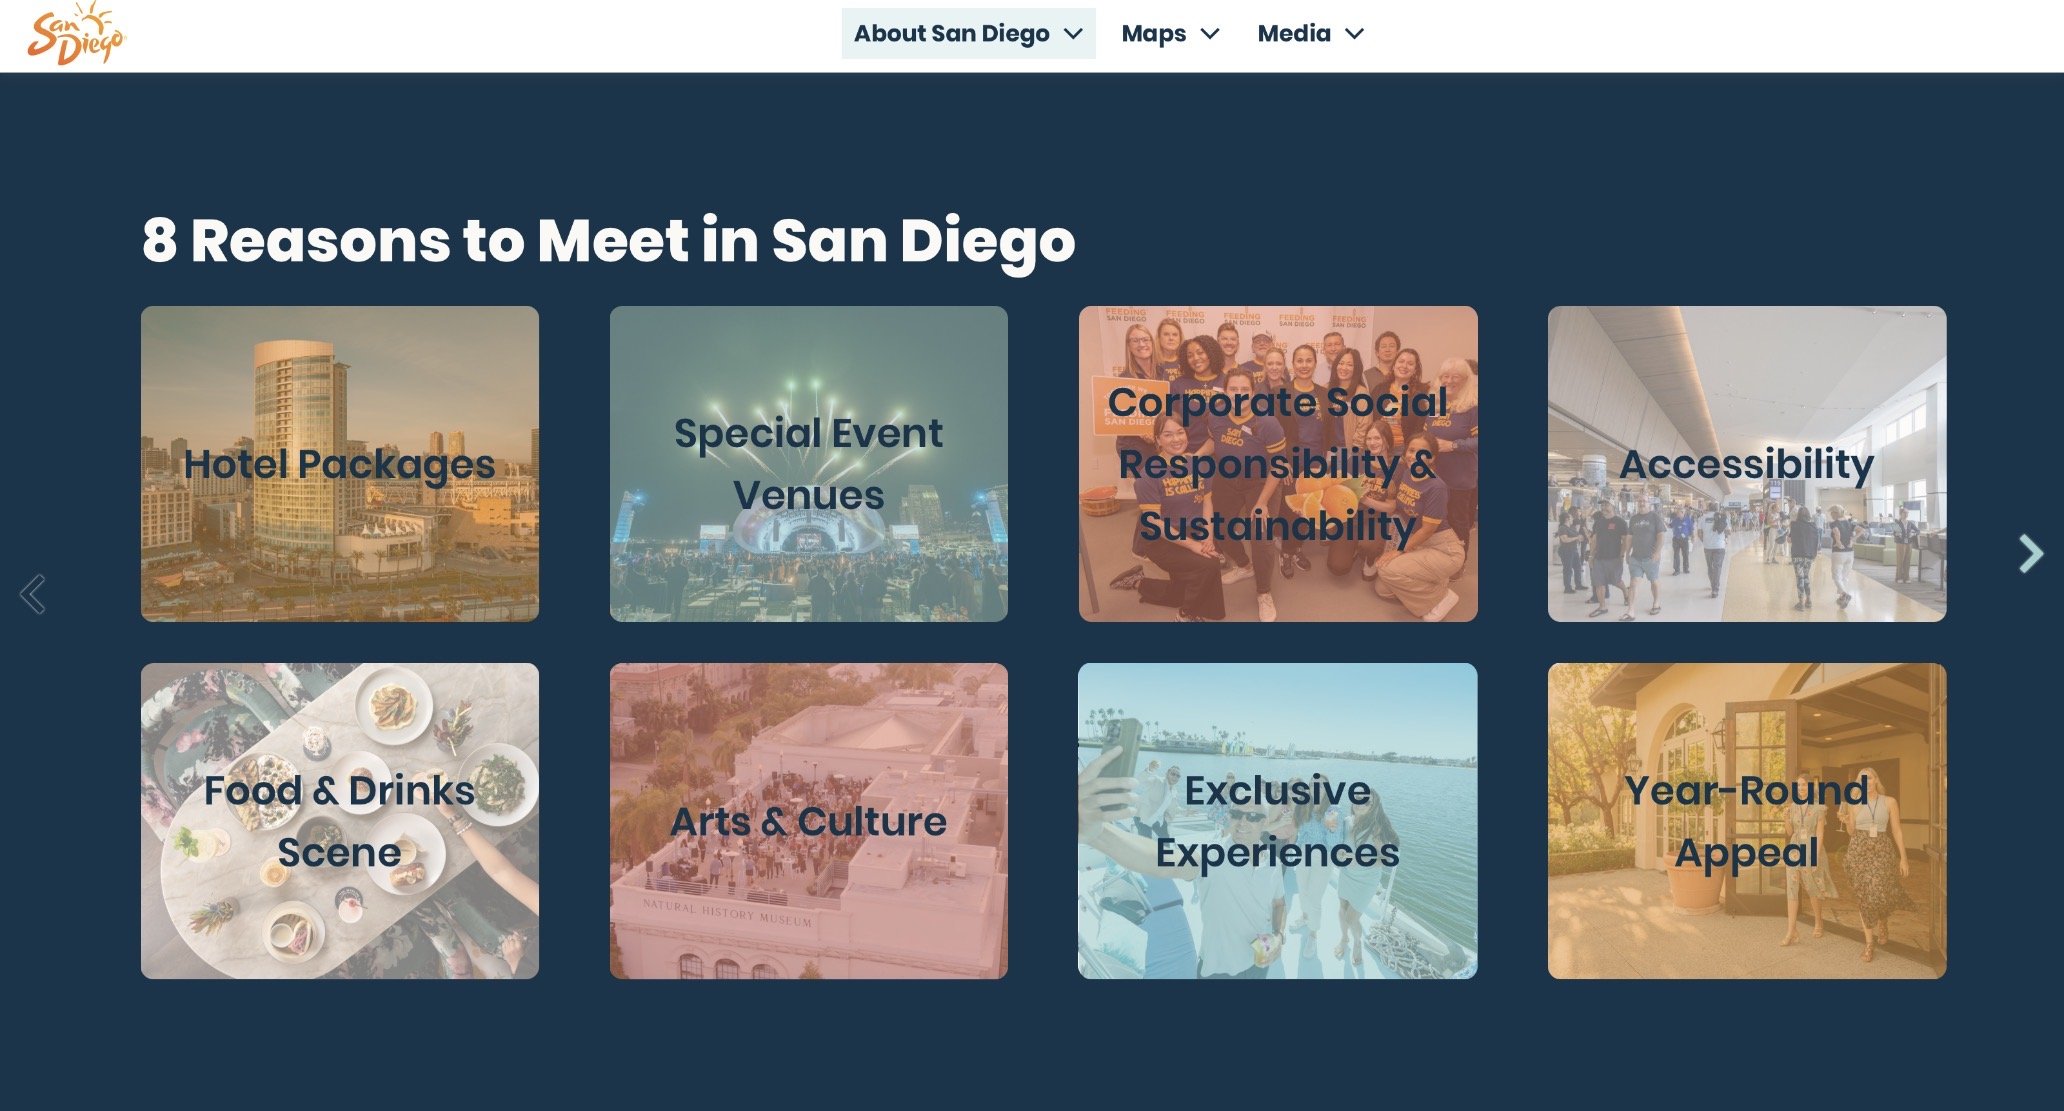This screenshot has width=2064, height=1111.
Task: Select the Year-Round Appeal card
Action: point(1747,821)
